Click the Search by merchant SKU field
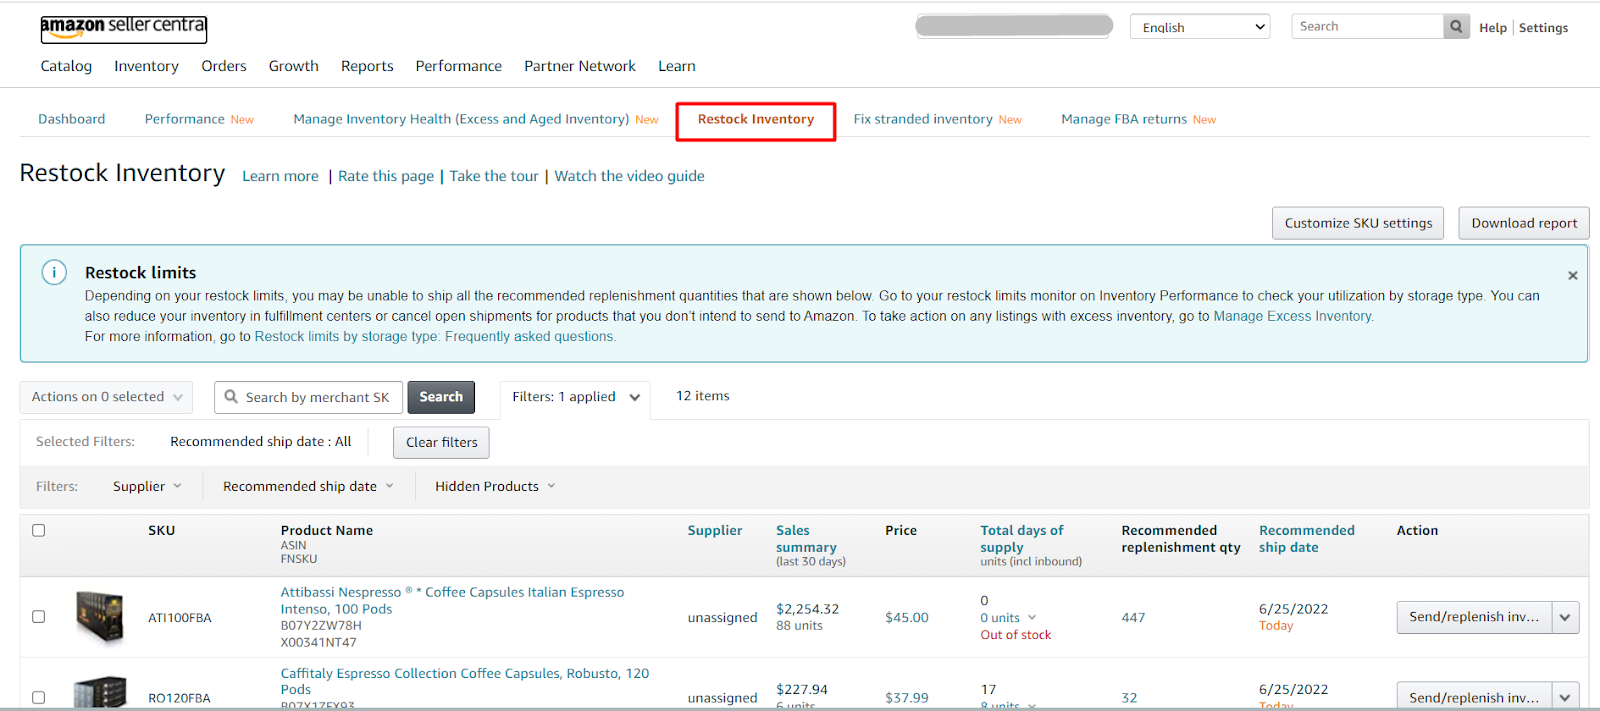This screenshot has width=1600, height=711. 308,397
